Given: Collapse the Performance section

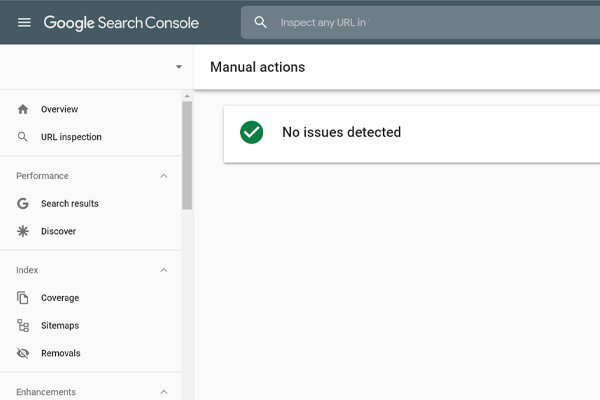Looking at the screenshot, I should (164, 176).
